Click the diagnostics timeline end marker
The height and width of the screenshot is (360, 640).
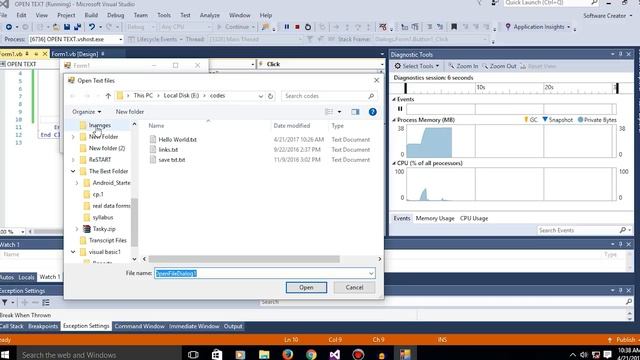coord(617,88)
